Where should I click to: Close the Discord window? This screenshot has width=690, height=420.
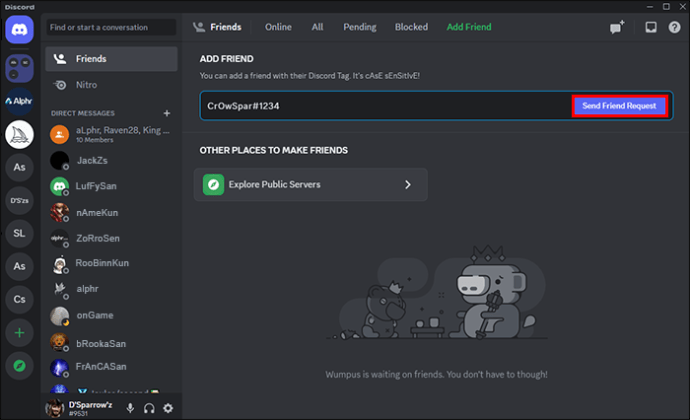click(682, 7)
